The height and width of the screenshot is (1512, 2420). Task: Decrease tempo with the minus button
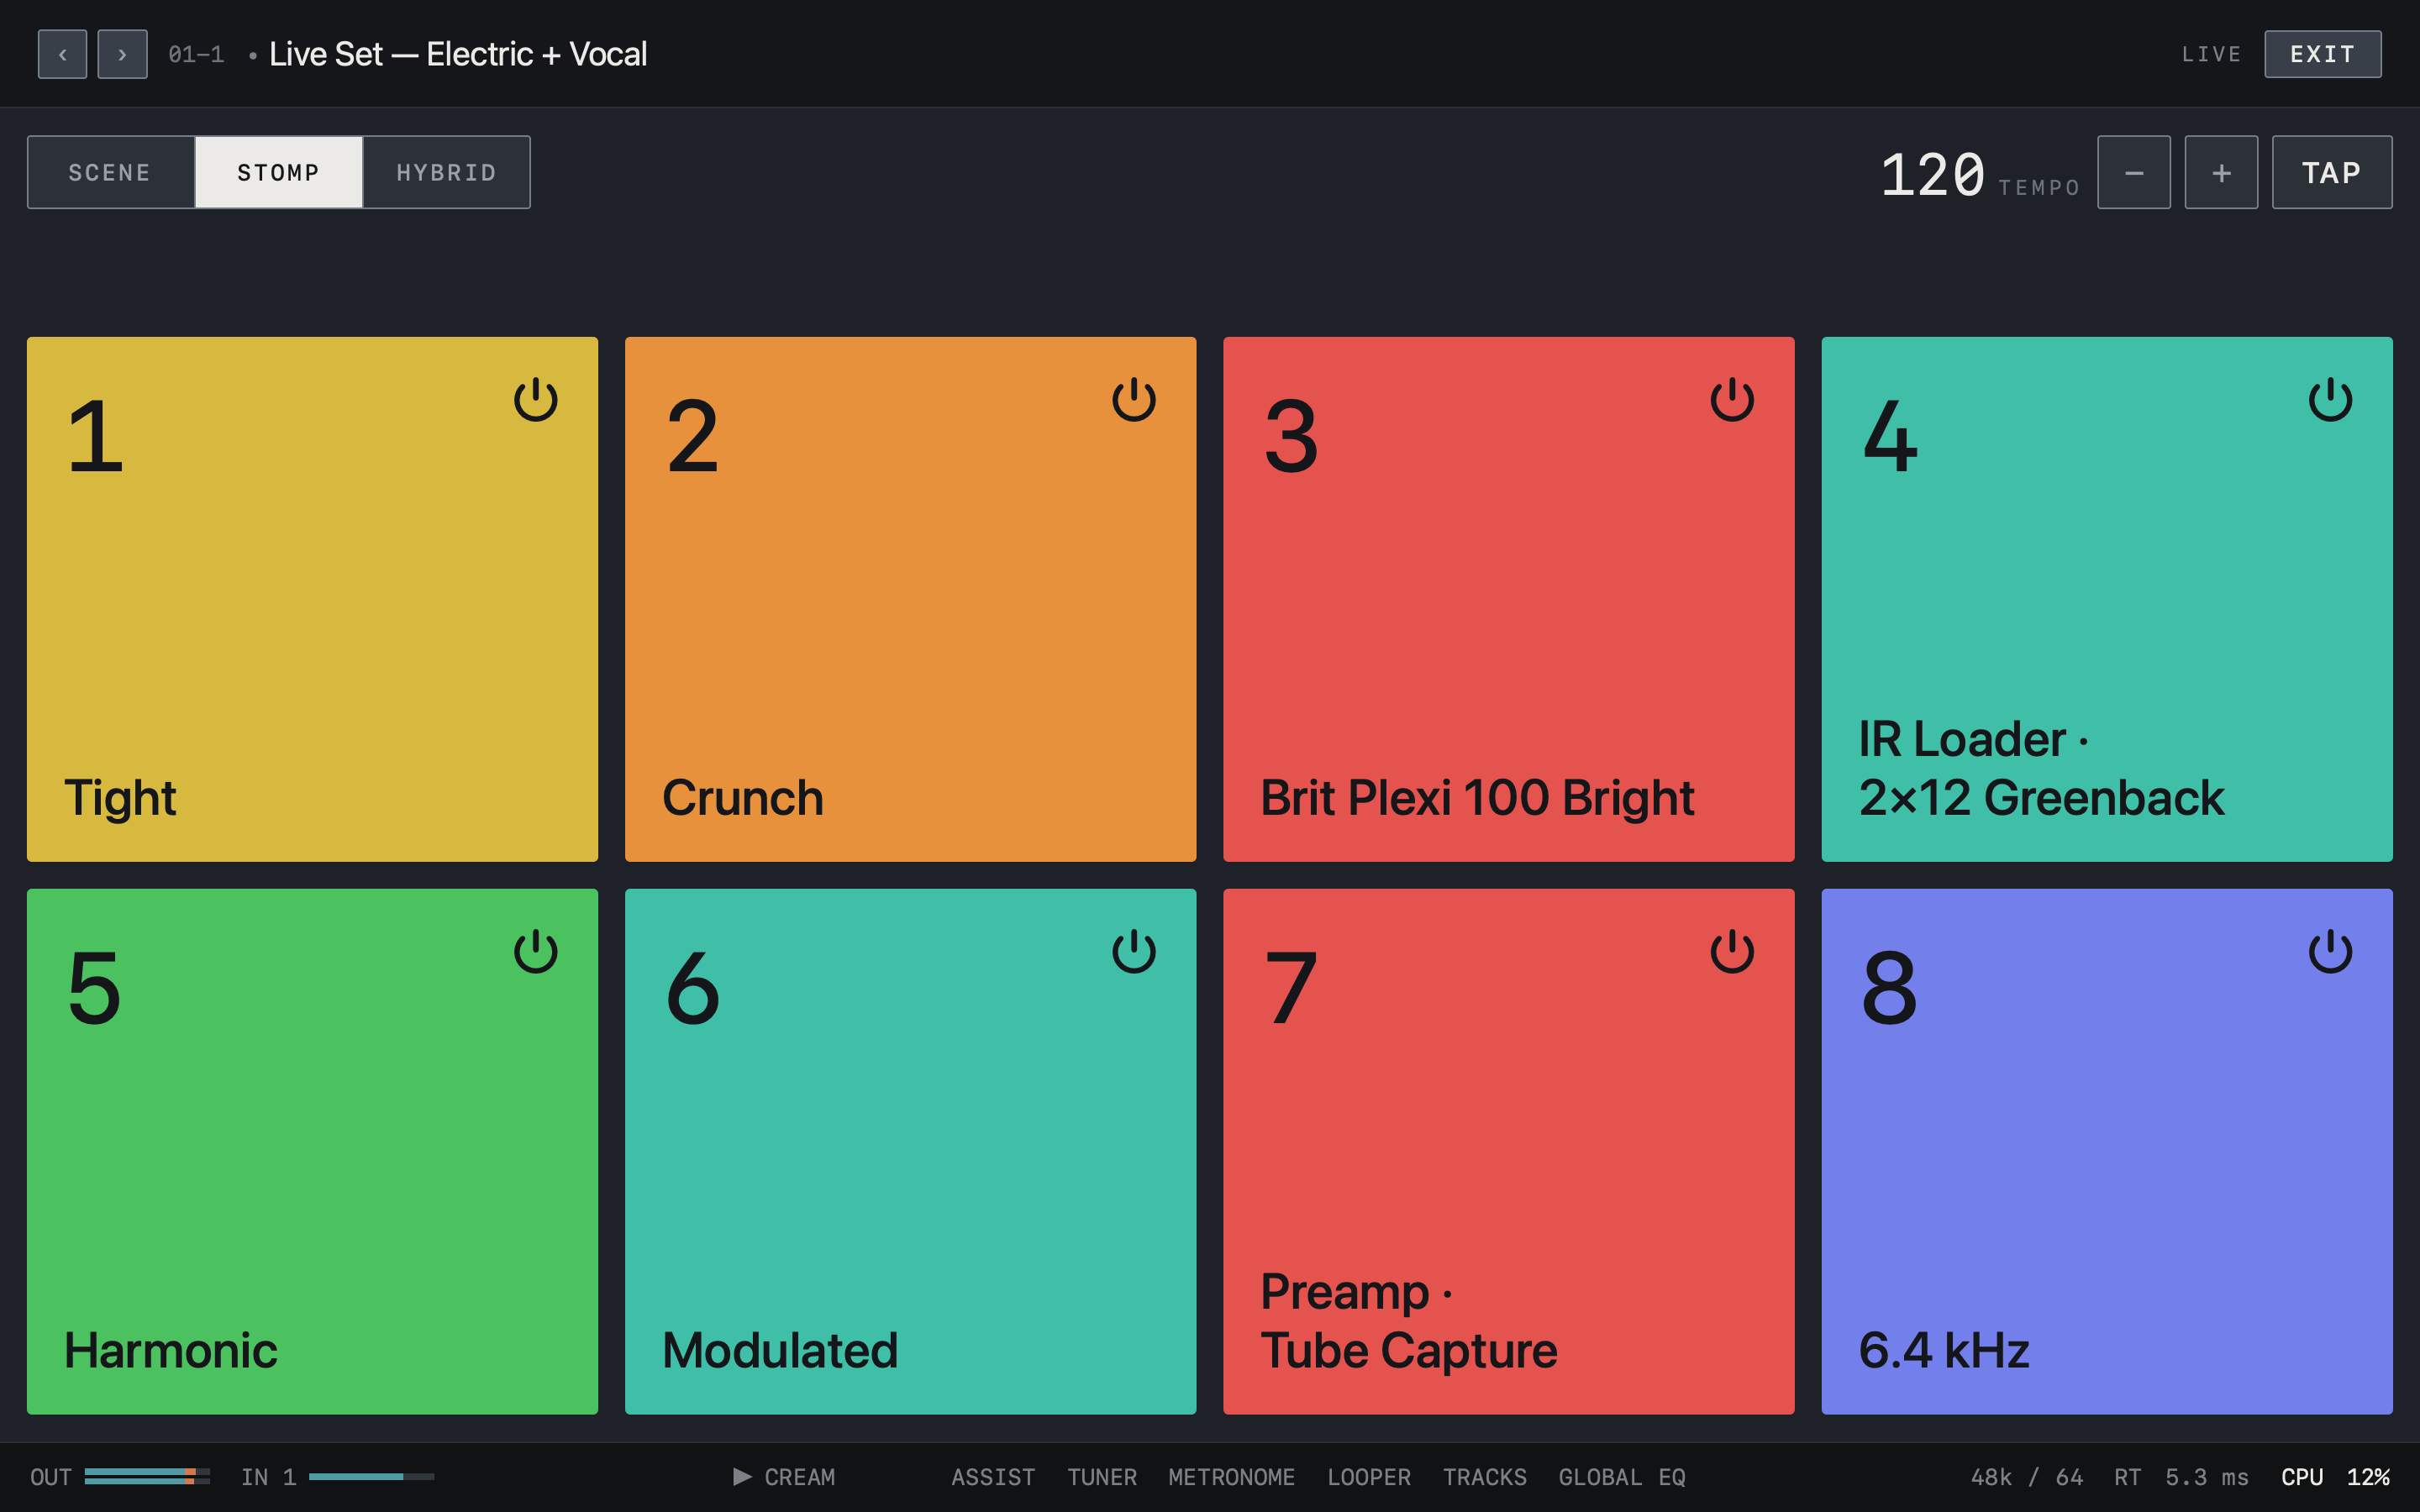(2134, 172)
